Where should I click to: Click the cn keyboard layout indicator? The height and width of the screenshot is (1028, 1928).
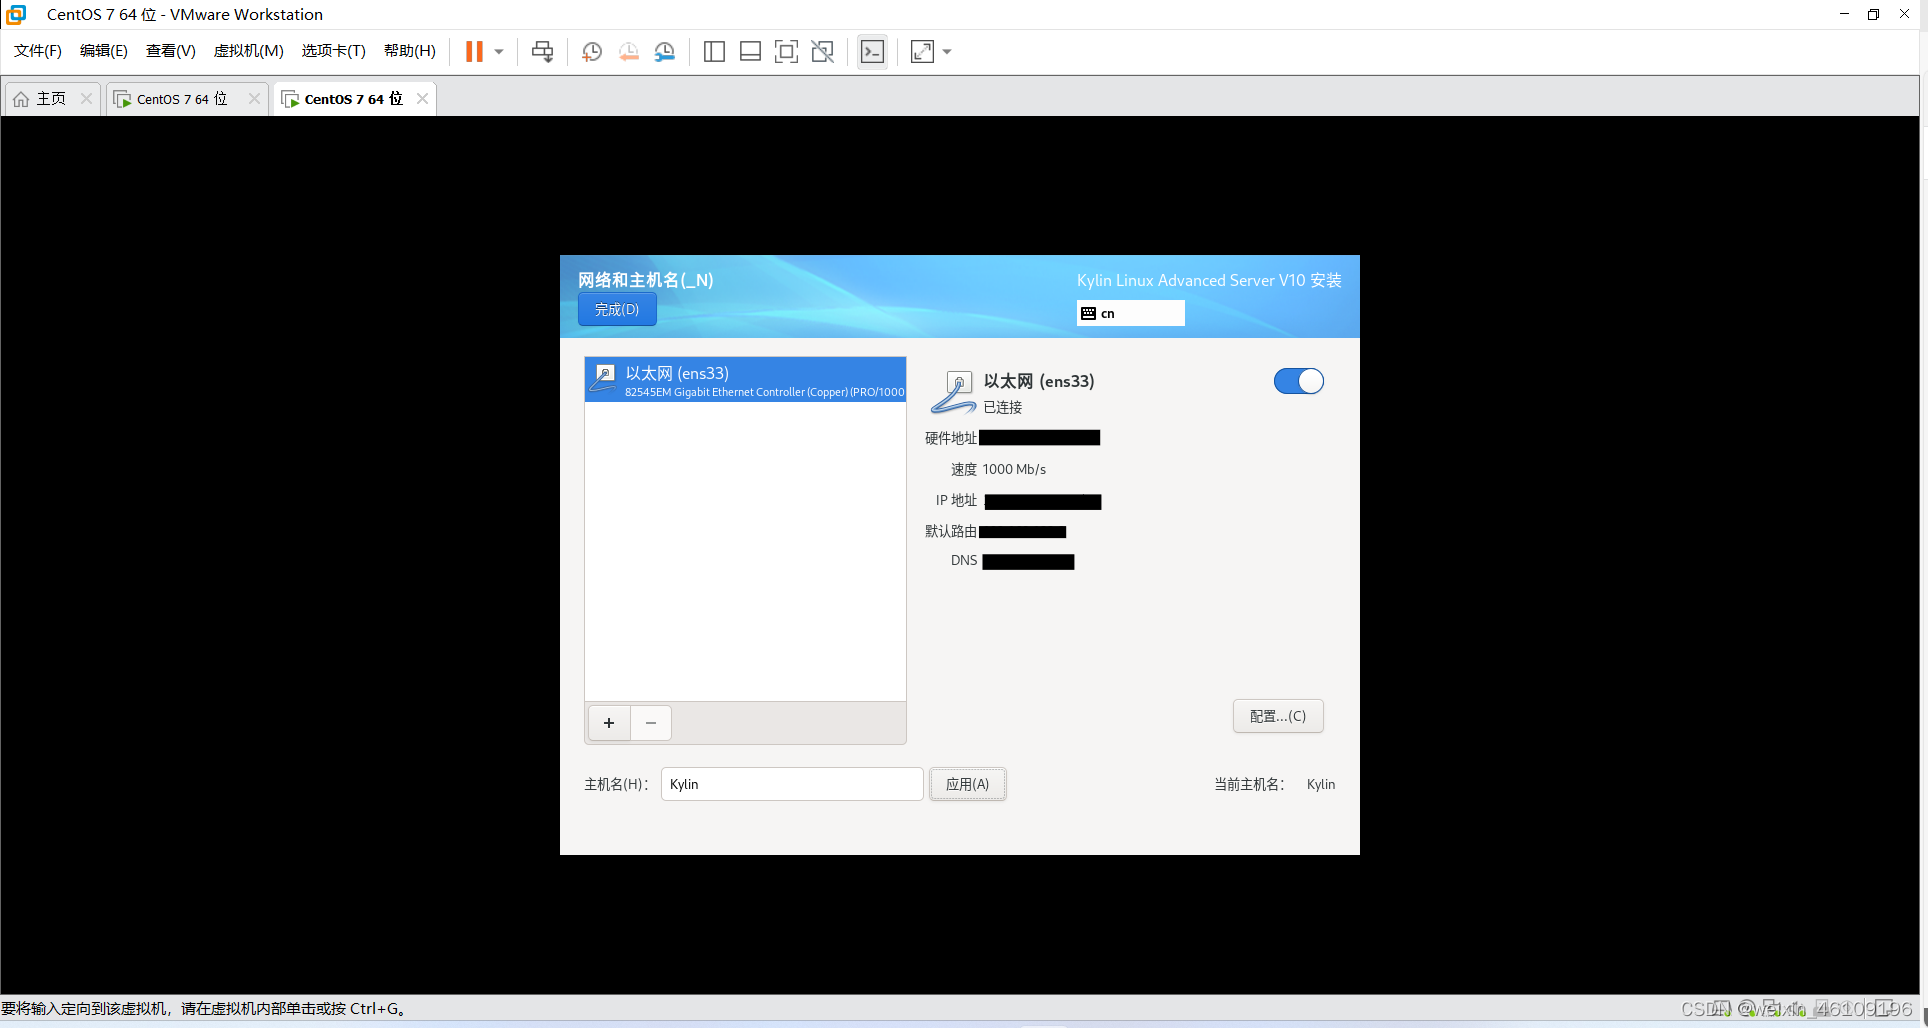tap(1131, 313)
